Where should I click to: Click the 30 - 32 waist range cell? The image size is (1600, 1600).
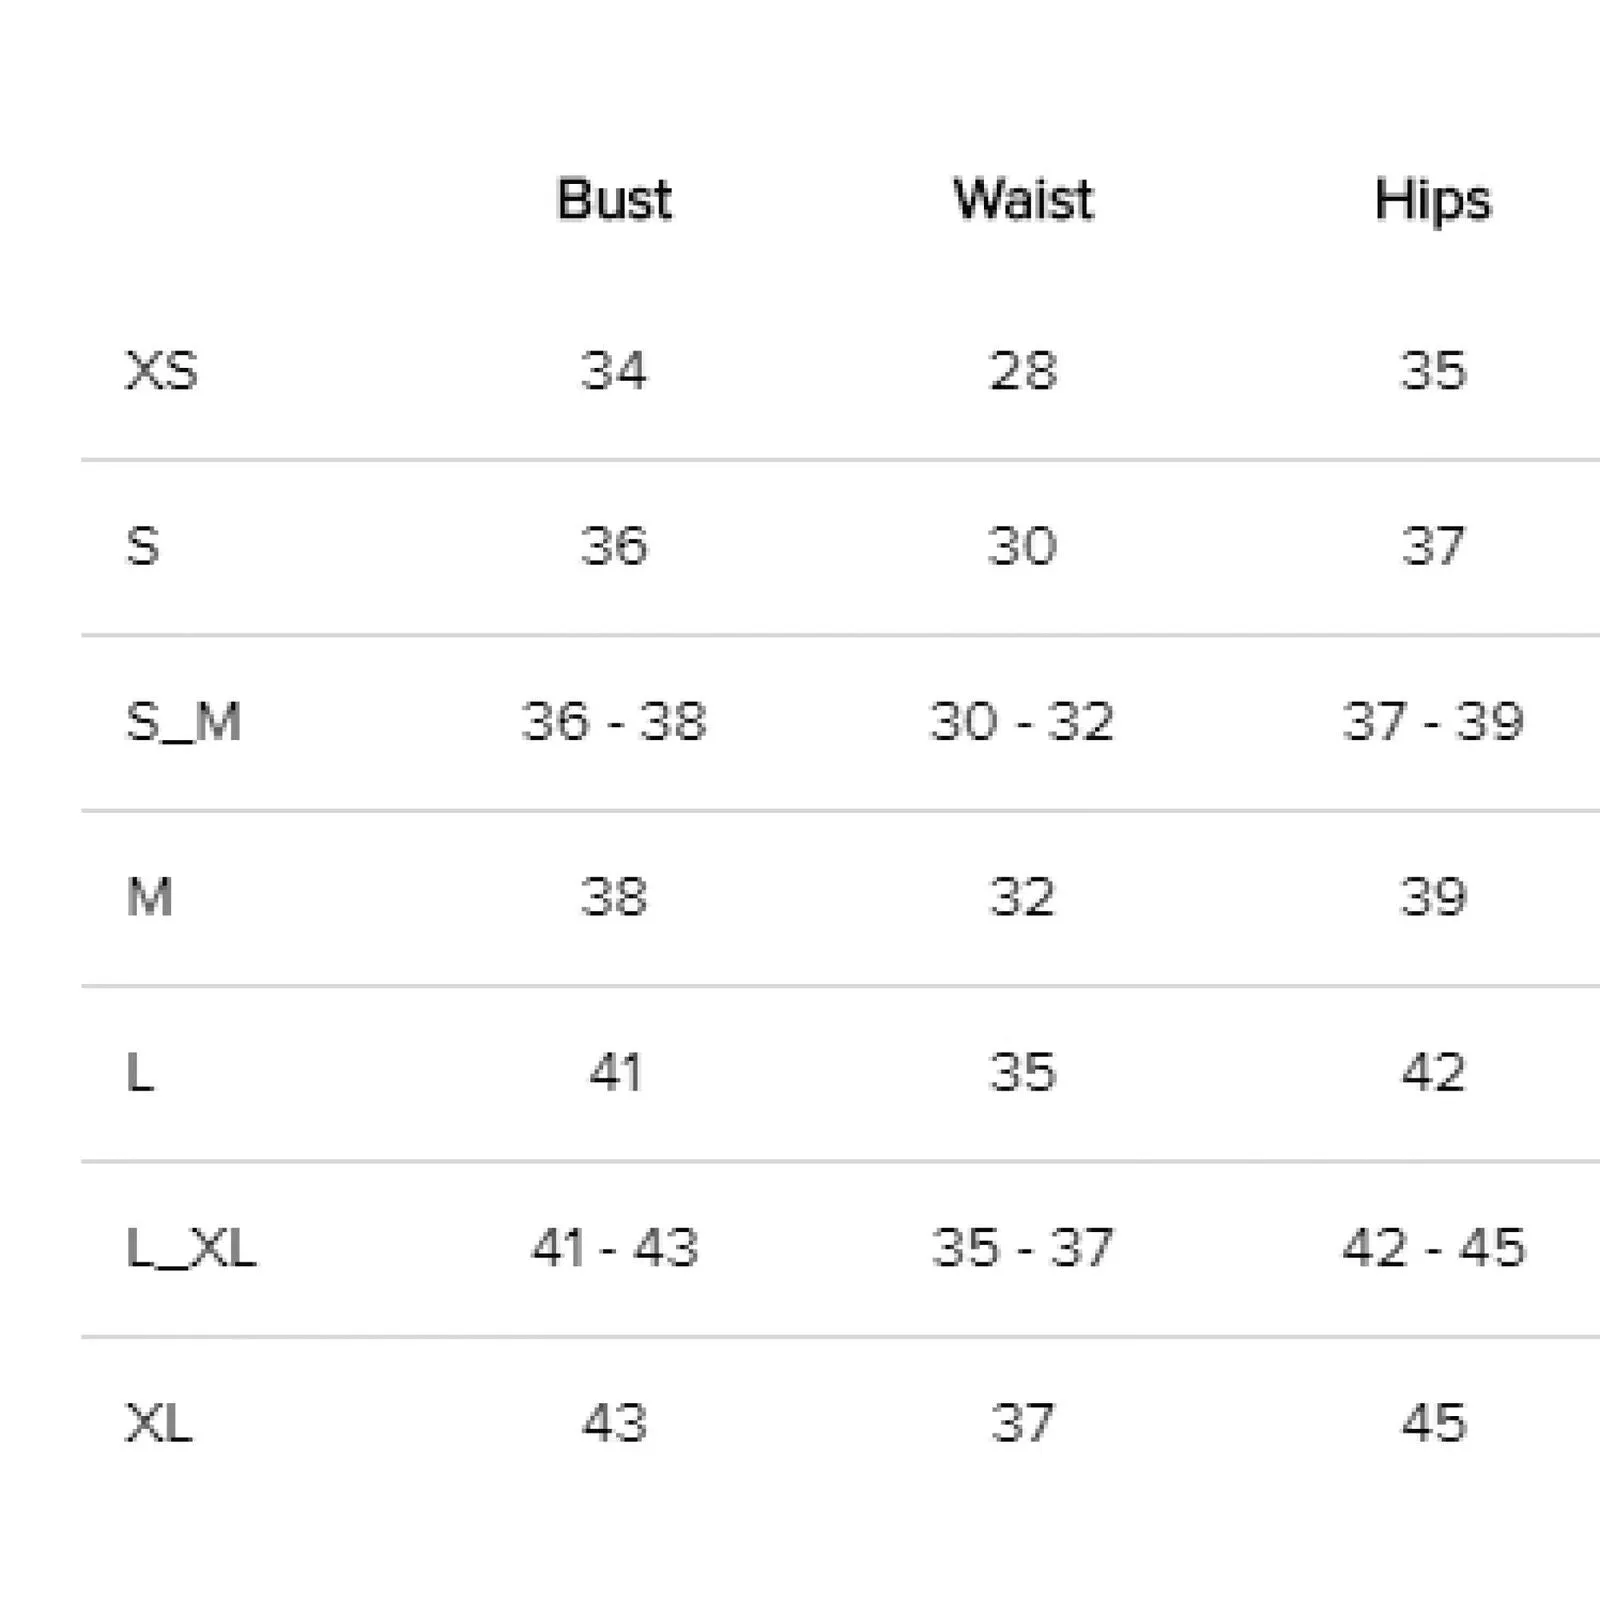(x=1022, y=722)
